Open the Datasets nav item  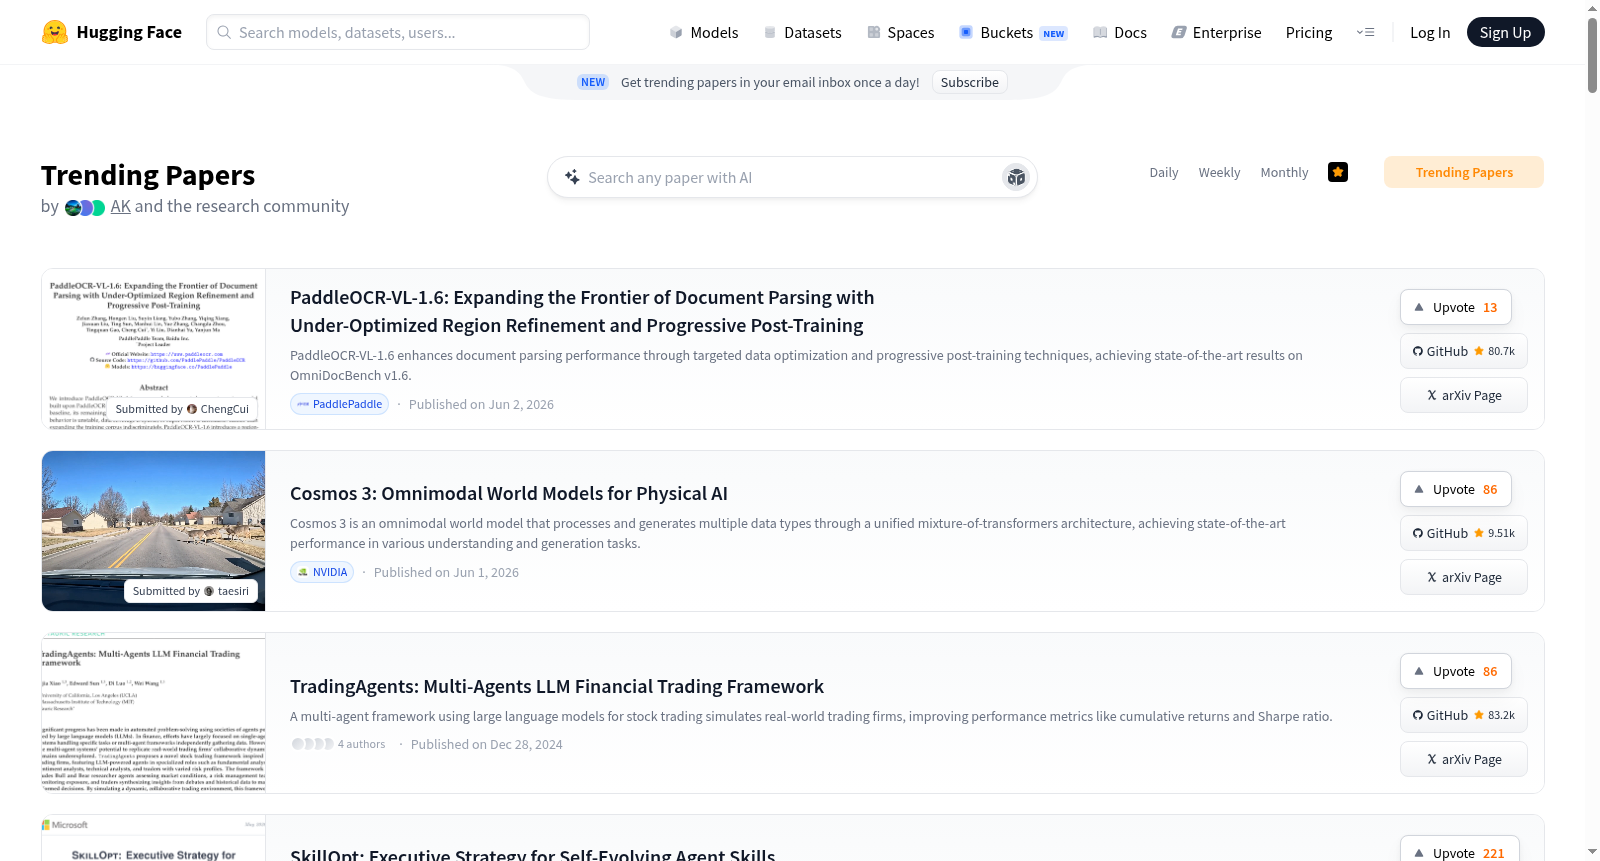[x=802, y=32]
